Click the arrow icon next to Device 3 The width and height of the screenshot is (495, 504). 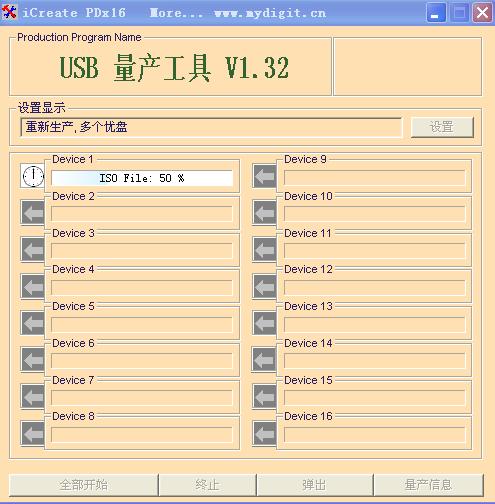[x=33, y=250]
